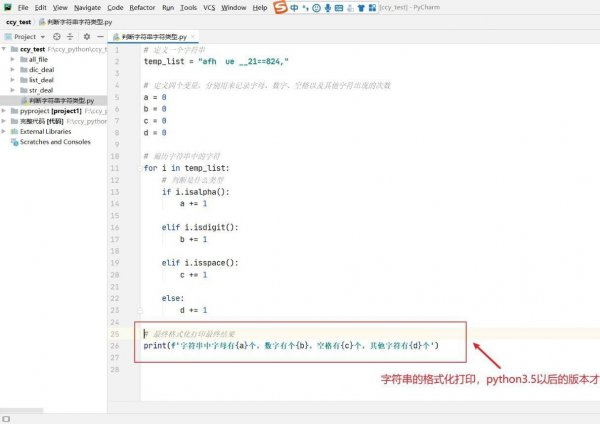Click the locate current file crosshair icon
Viewport: 600px width, 424px height.
pyautogui.click(x=57, y=37)
